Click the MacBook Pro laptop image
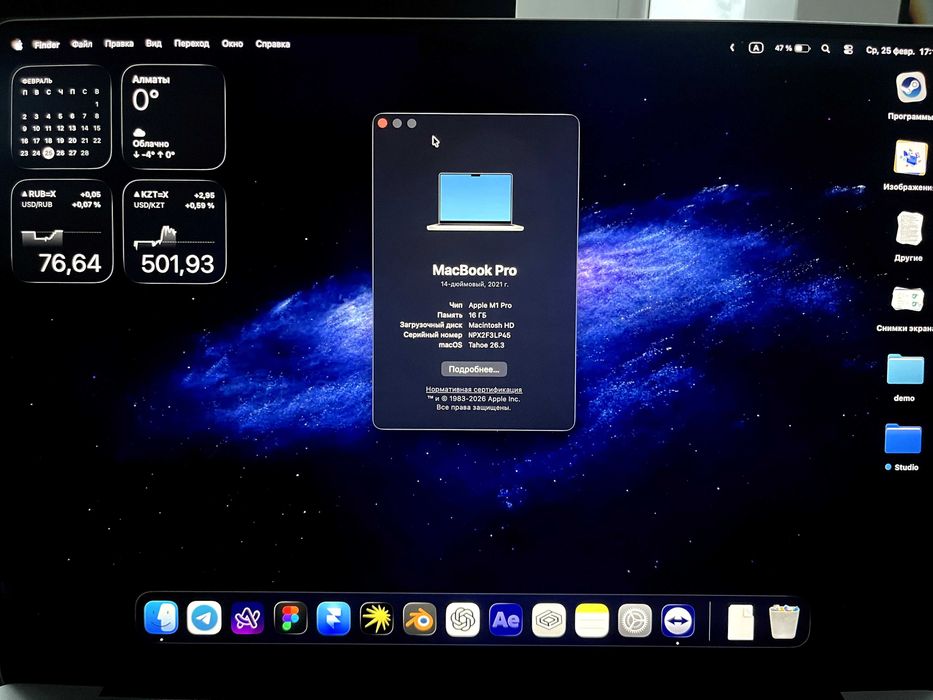 click(x=475, y=202)
